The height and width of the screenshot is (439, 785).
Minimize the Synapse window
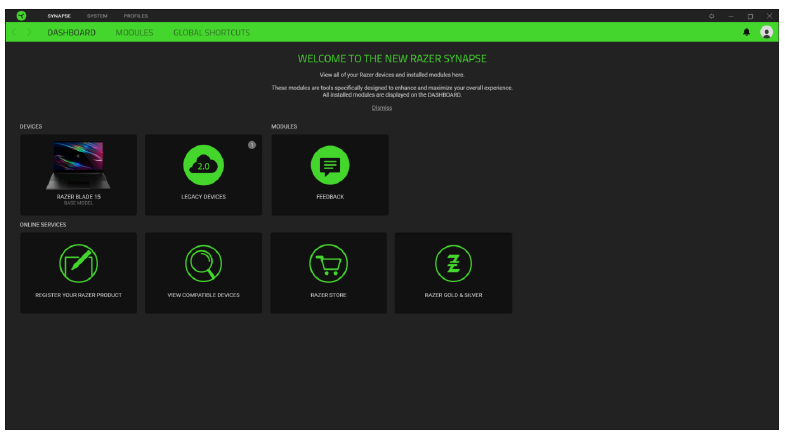click(x=731, y=16)
